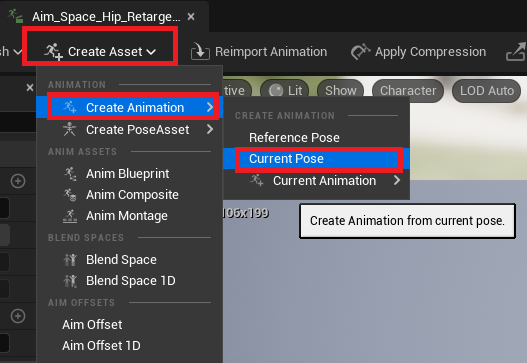Image resolution: width=527 pixels, height=363 pixels.
Task: Open the Character viewport menu
Action: tap(408, 90)
